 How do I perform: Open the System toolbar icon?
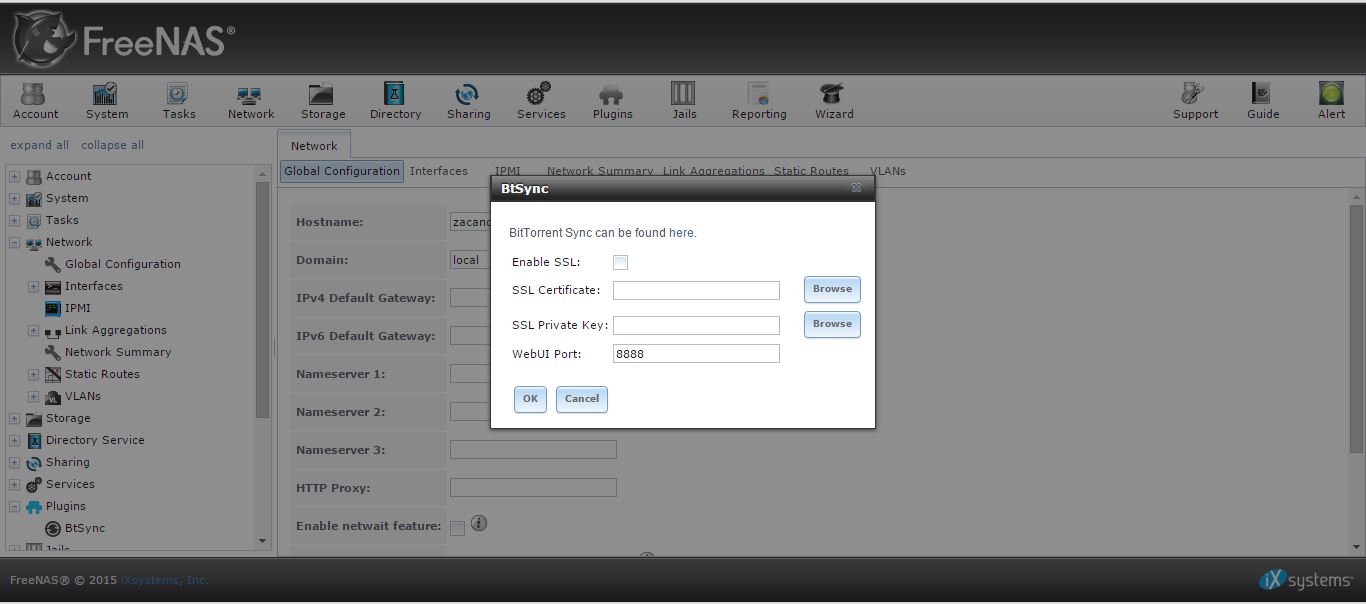coord(106,101)
